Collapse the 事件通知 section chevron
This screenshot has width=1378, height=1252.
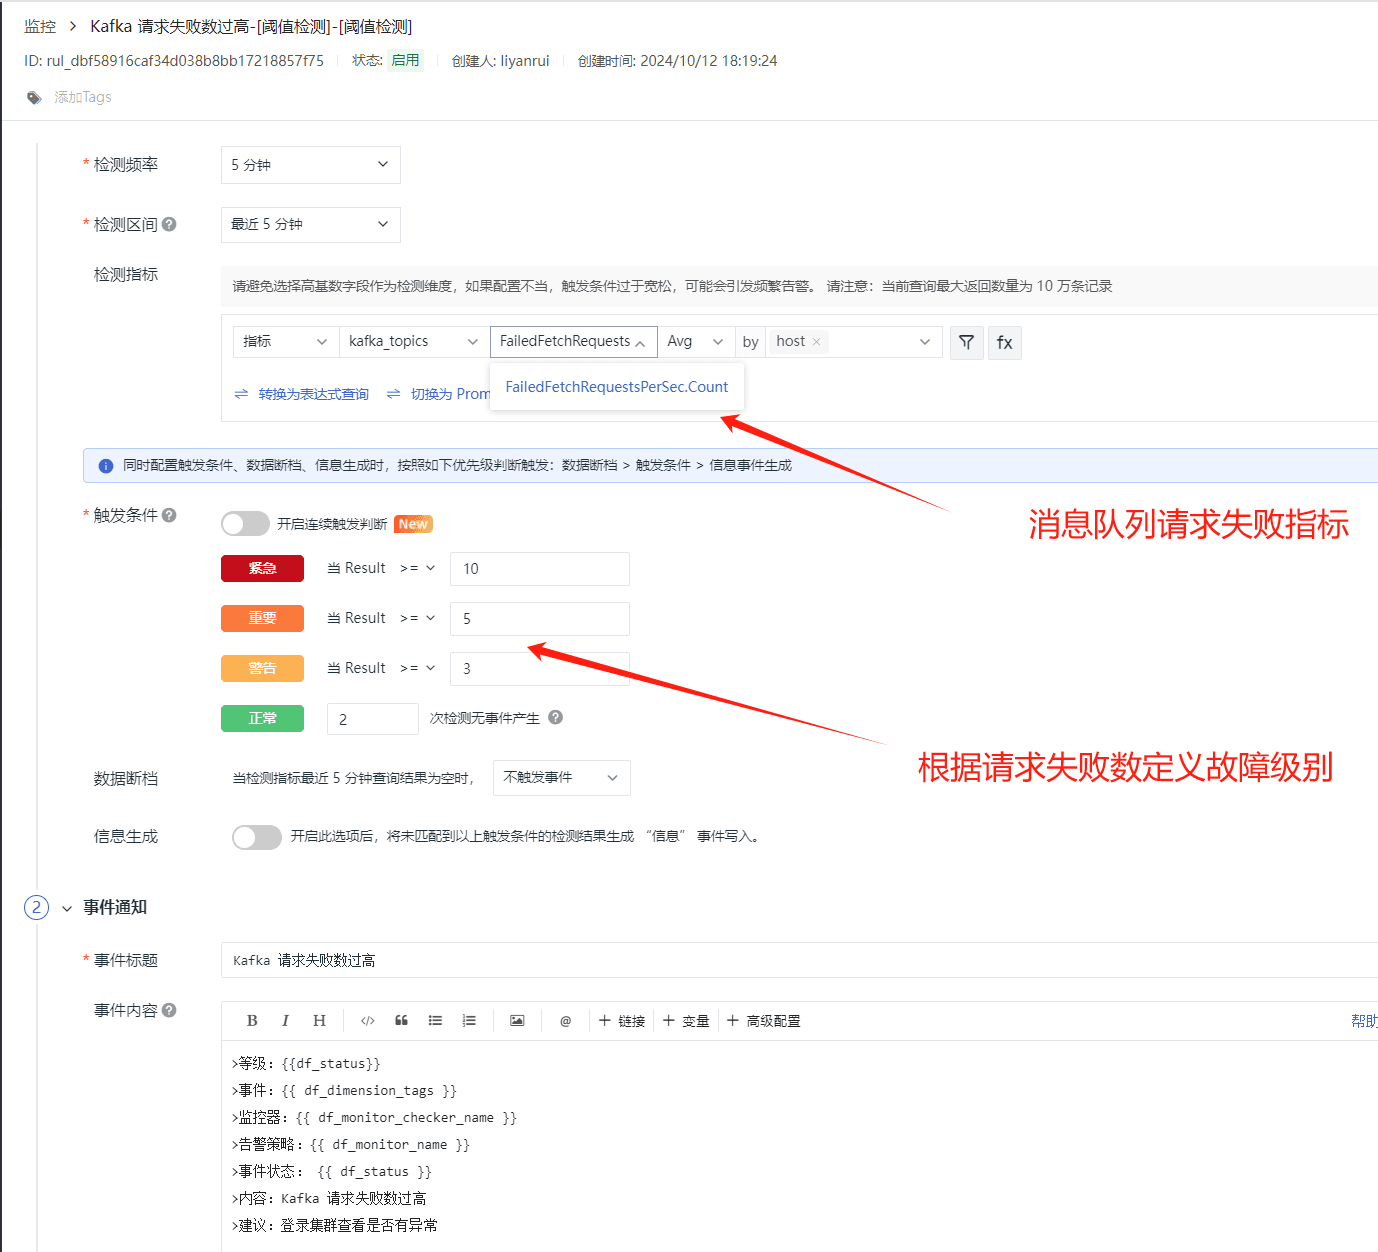point(67,908)
